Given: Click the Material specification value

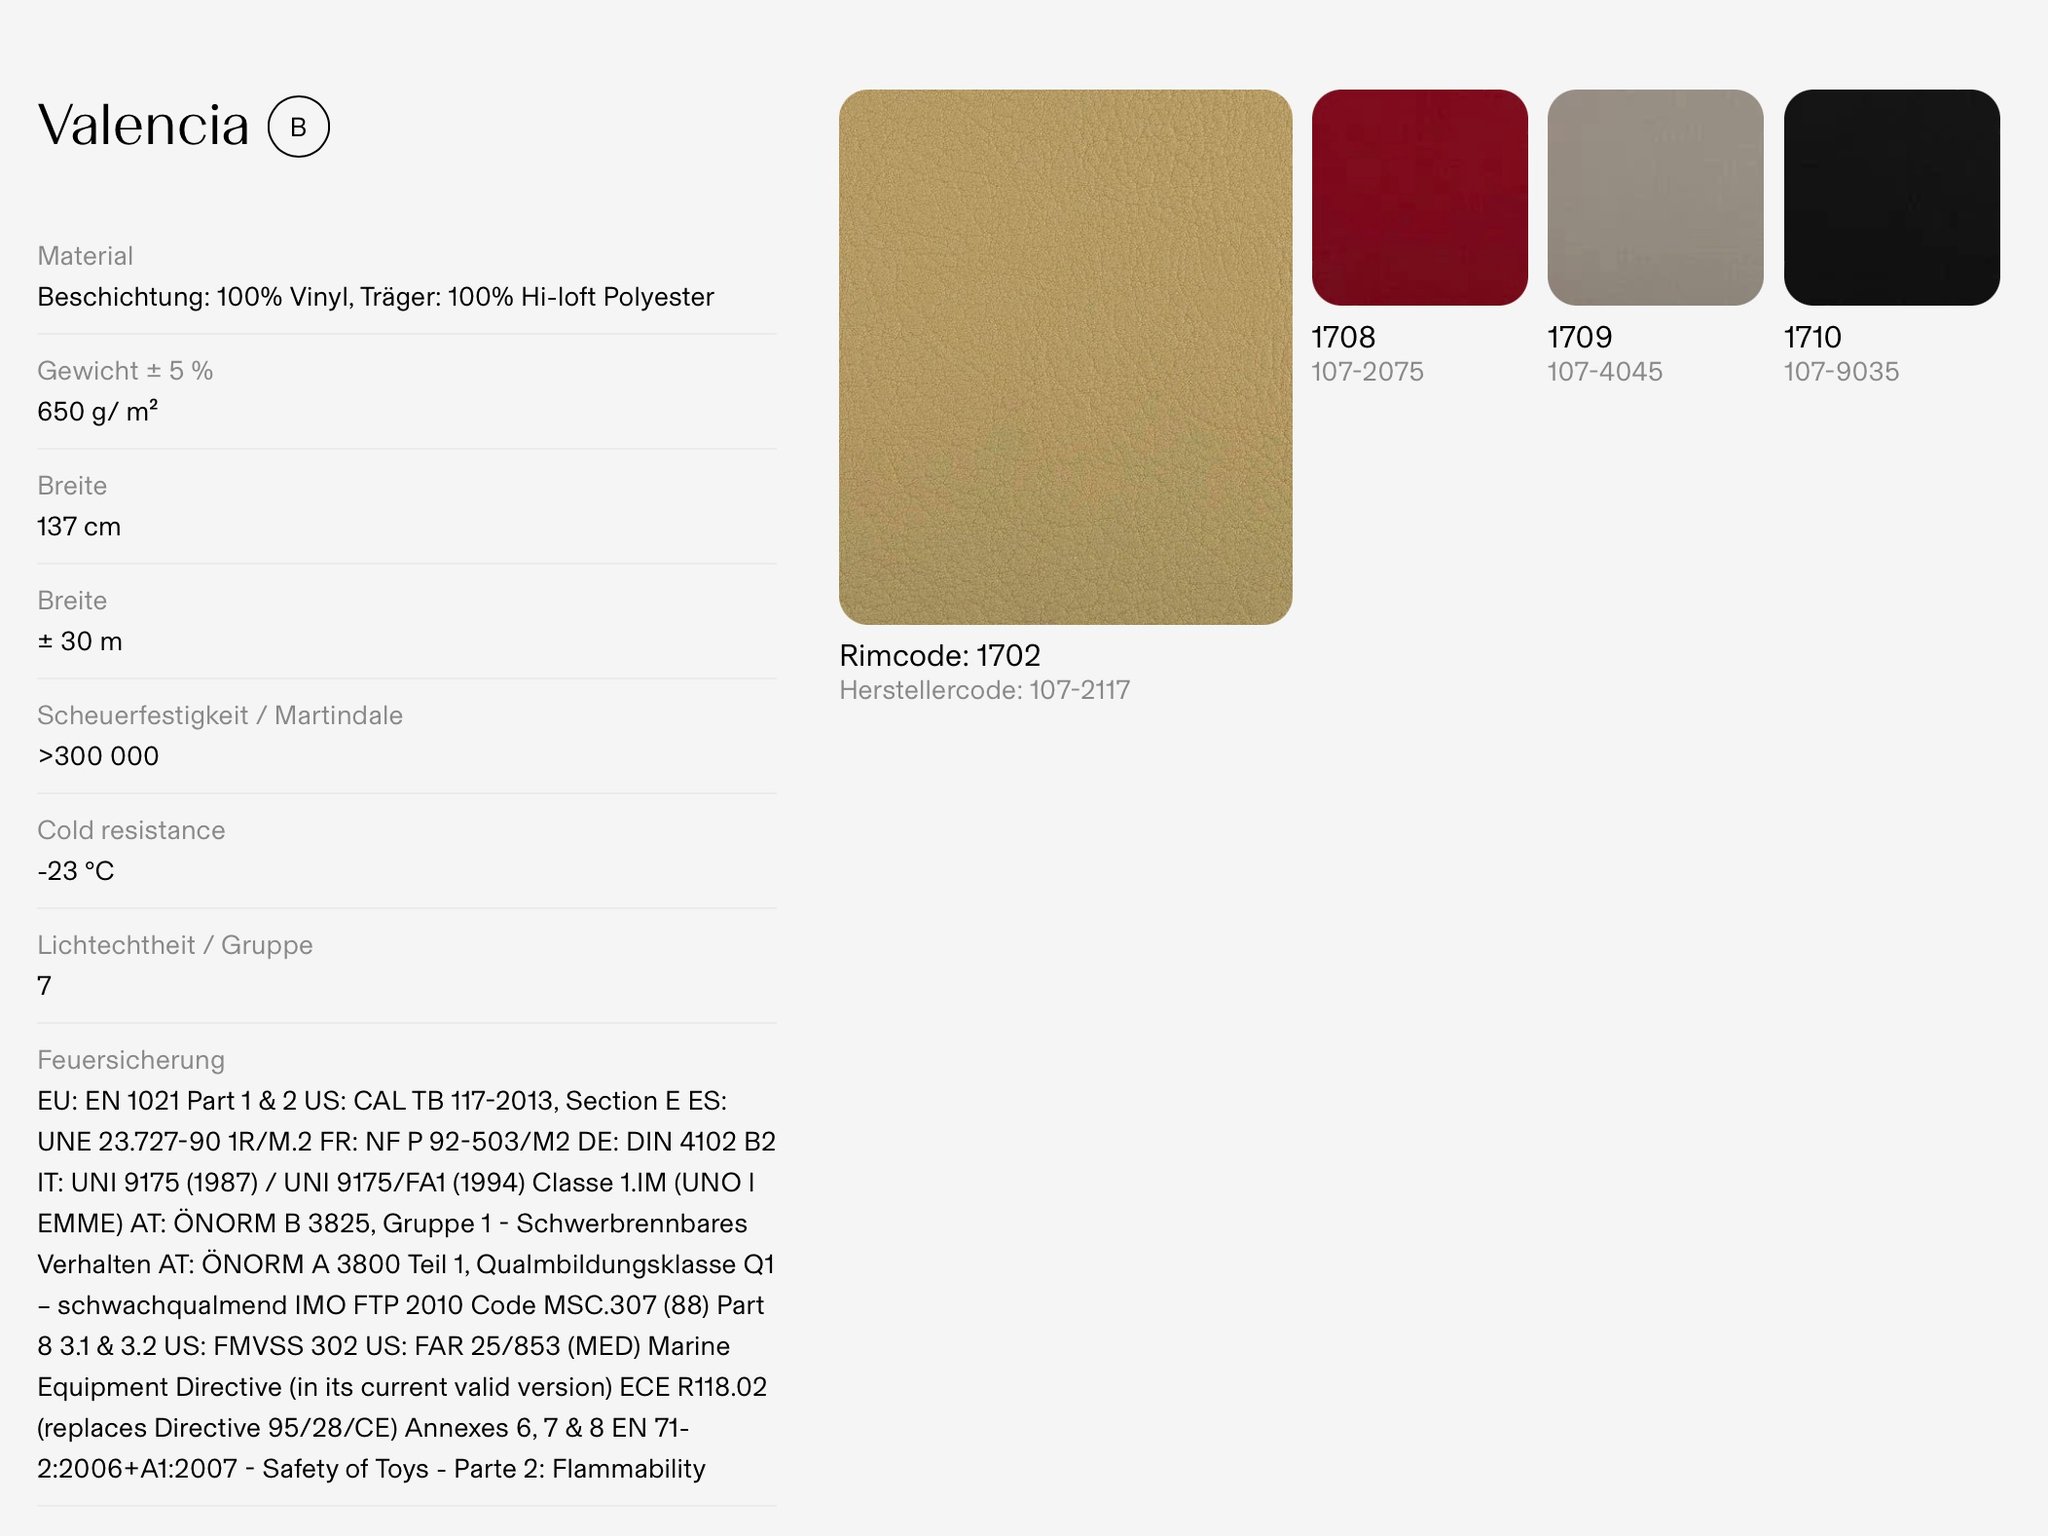Looking at the screenshot, I should 375,297.
